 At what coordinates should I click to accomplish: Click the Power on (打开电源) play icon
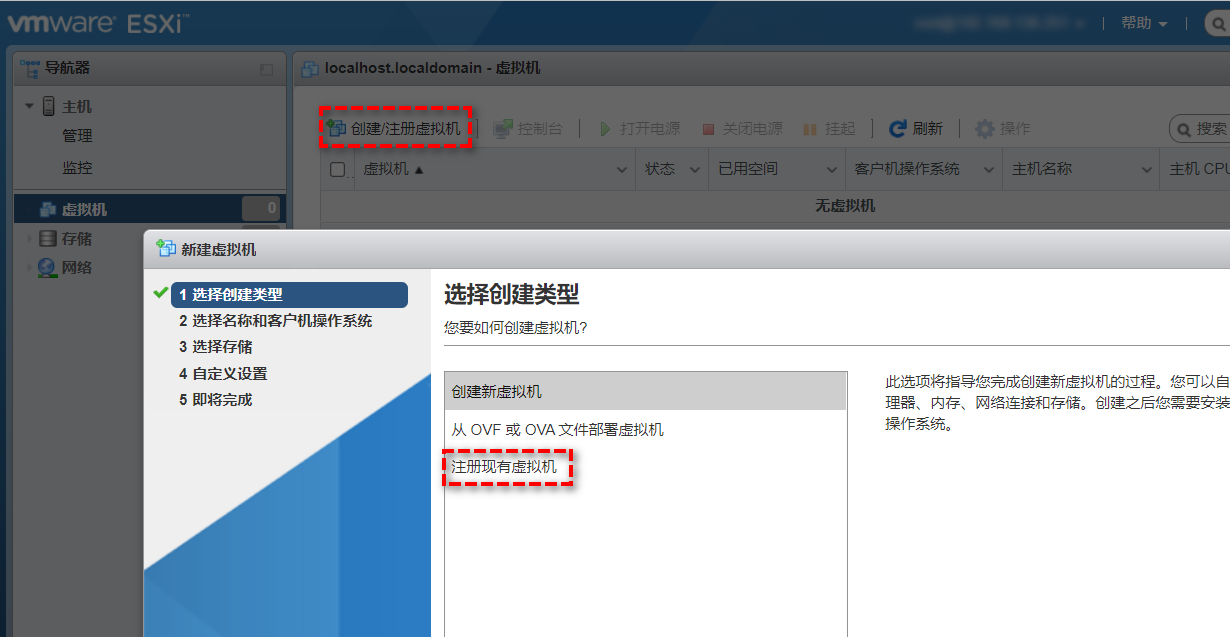pos(605,129)
